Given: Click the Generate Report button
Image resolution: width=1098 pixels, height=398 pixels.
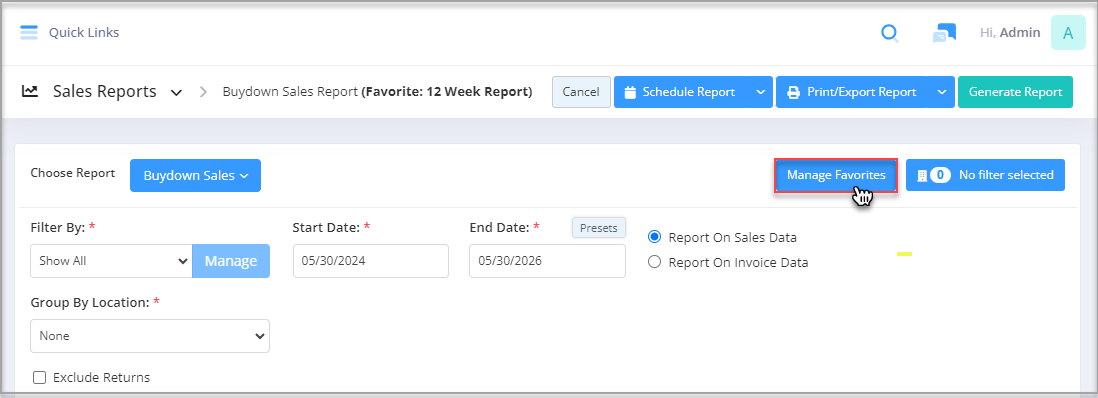Looking at the screenshot, I should [1015, 92].
